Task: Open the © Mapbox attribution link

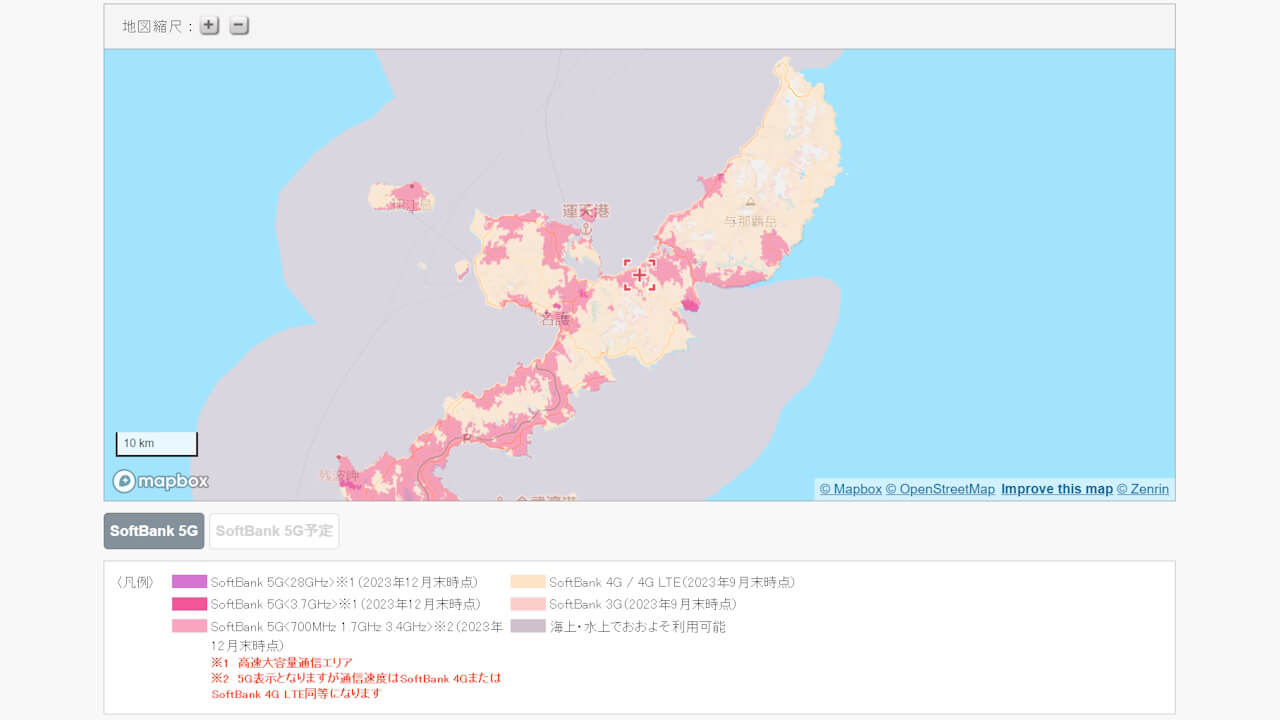Action: click(851, 489)
